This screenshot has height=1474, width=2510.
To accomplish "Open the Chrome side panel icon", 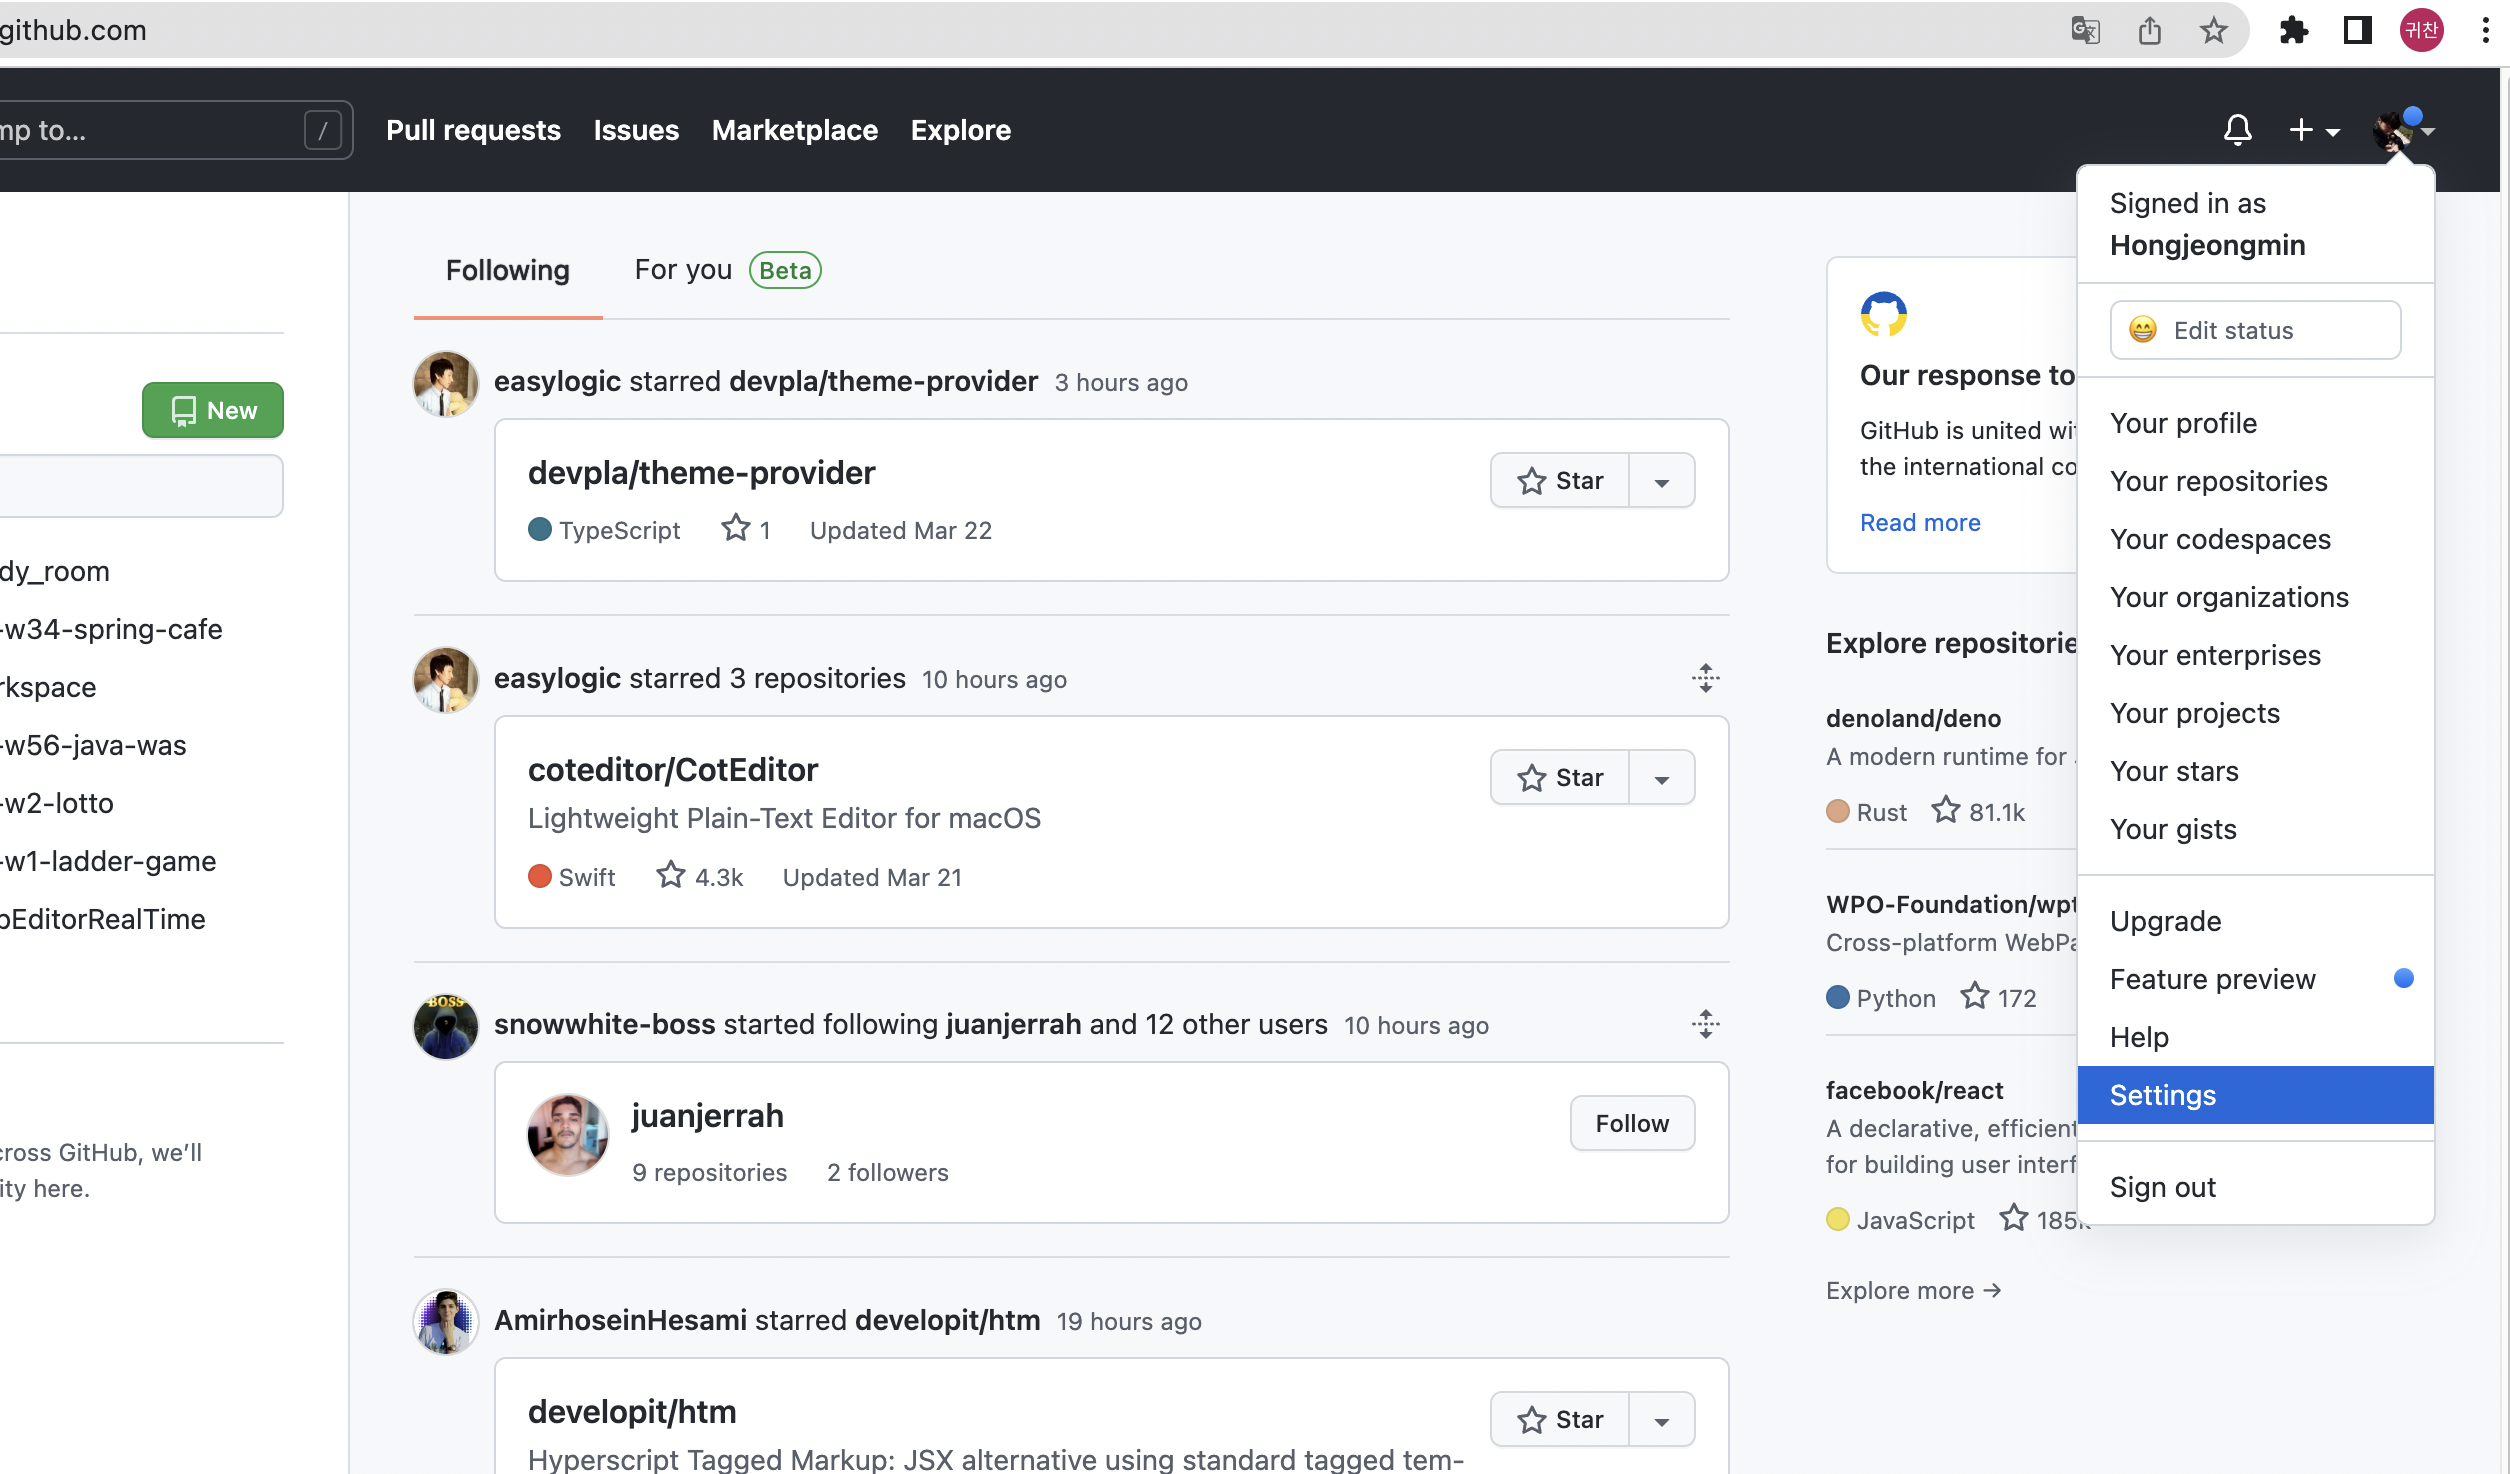I will click(2357, 31).
